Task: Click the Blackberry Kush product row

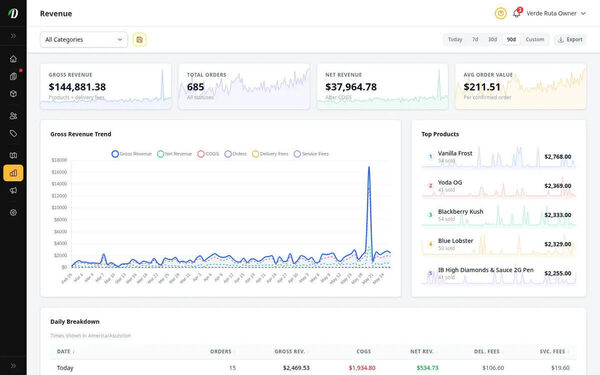Action: pyautogui.click(x=499, y=215)
